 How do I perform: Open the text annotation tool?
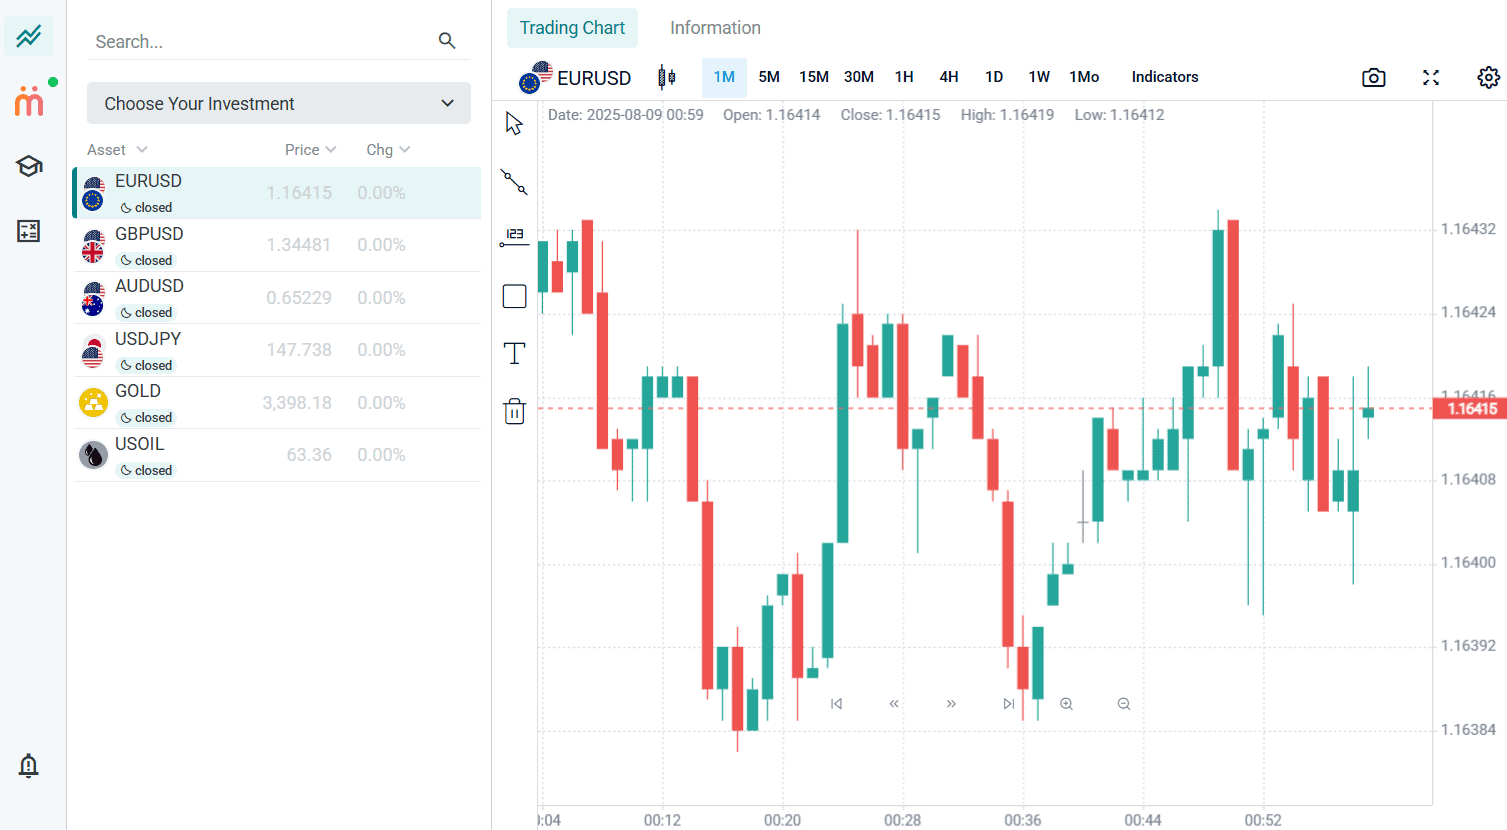513,353
